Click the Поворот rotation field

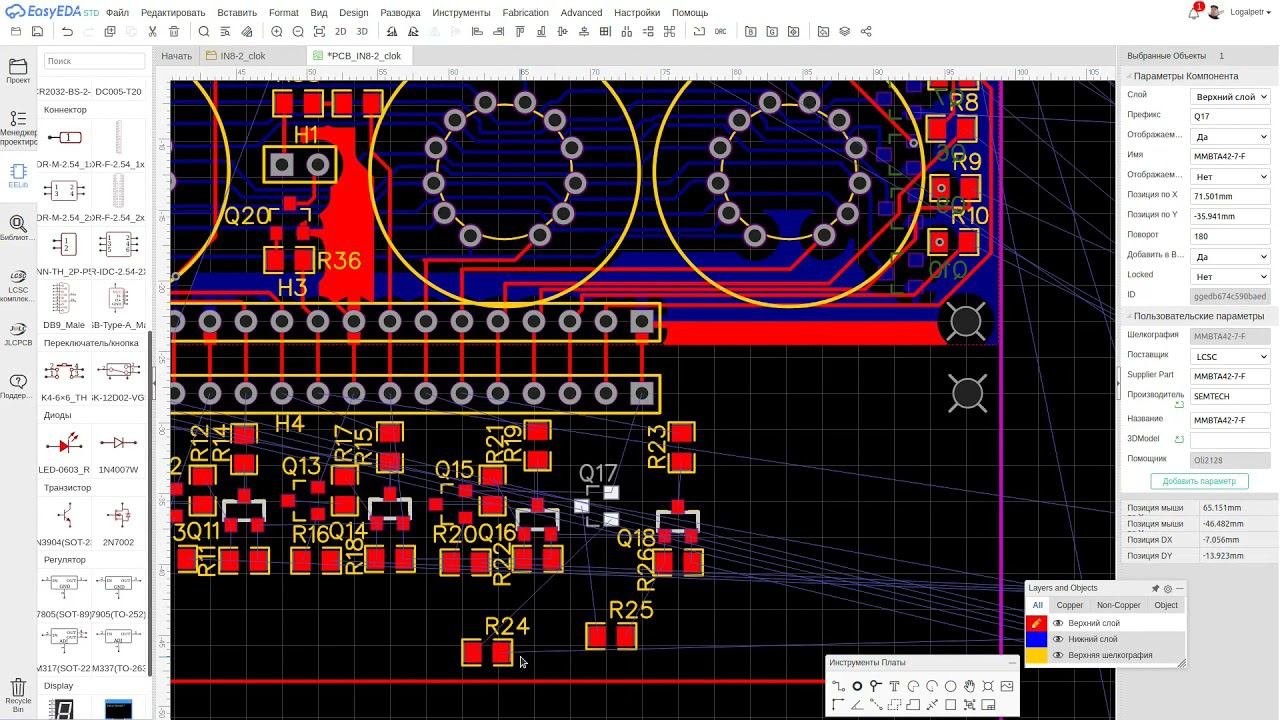click(x=1230, y=237)
